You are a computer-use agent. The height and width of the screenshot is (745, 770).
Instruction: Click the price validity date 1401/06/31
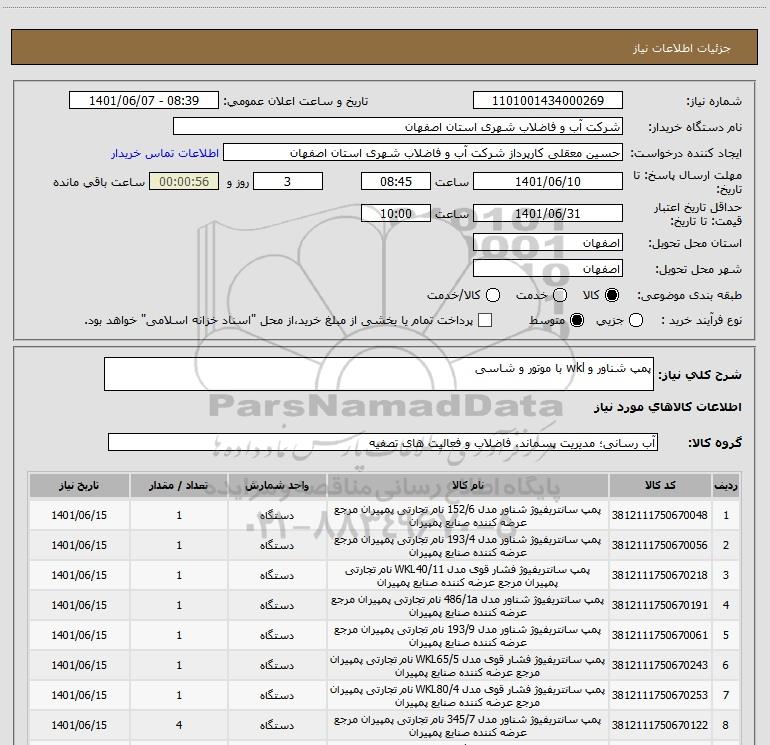coord(548,214)
